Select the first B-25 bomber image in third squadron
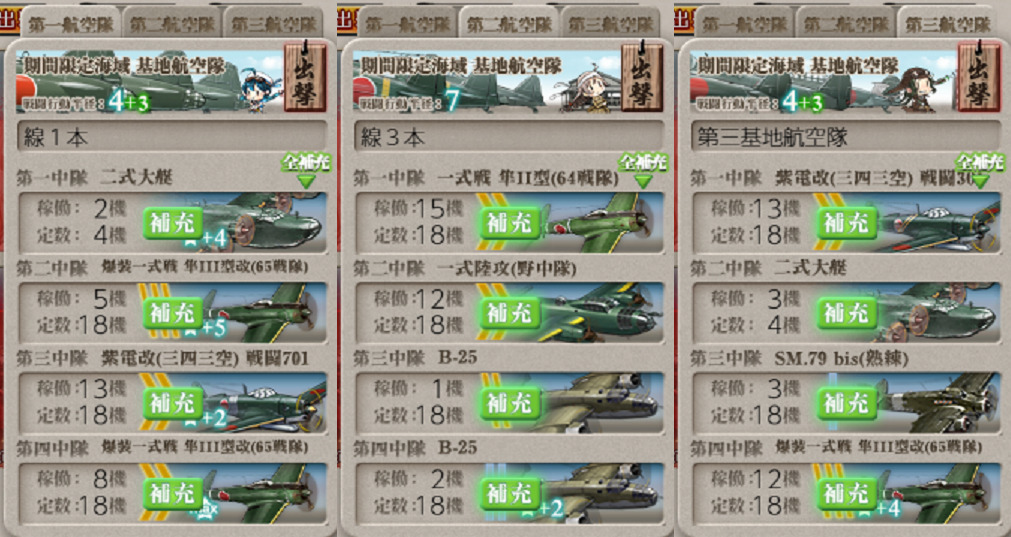1011x537 pixels. coord(601,403)
